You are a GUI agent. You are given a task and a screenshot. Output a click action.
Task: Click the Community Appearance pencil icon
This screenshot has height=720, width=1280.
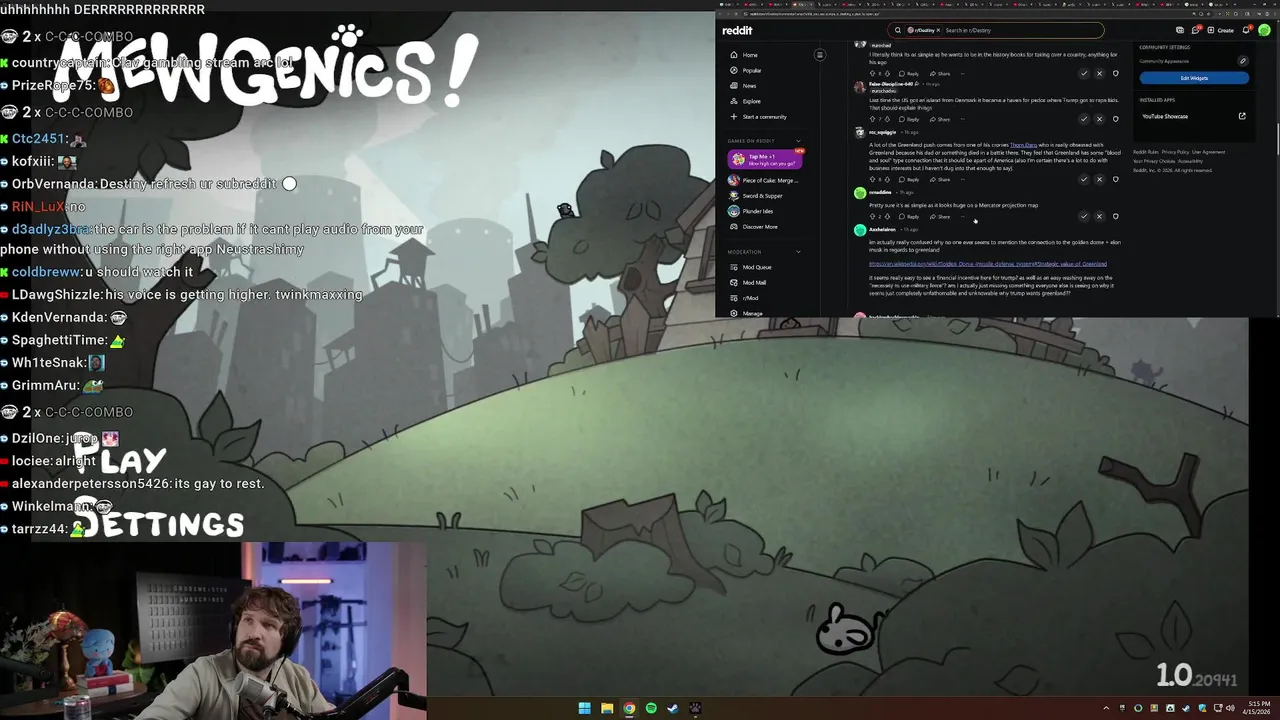point(1243,61)
